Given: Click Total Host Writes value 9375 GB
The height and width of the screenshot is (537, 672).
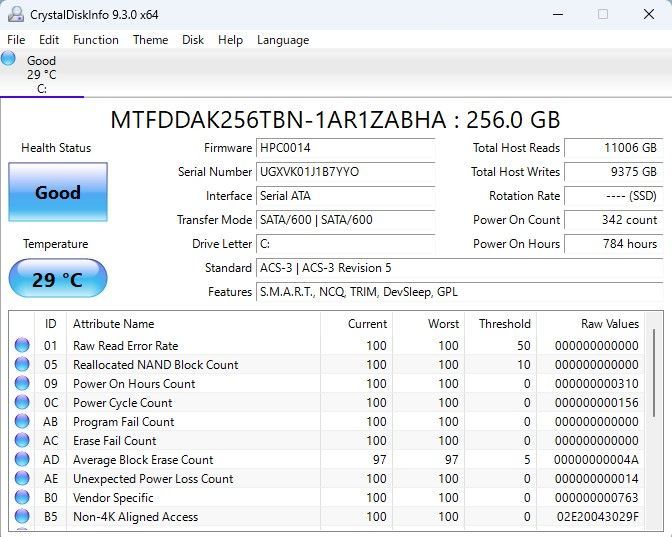Looking at the screenshot, I should [x=614, y=172].
